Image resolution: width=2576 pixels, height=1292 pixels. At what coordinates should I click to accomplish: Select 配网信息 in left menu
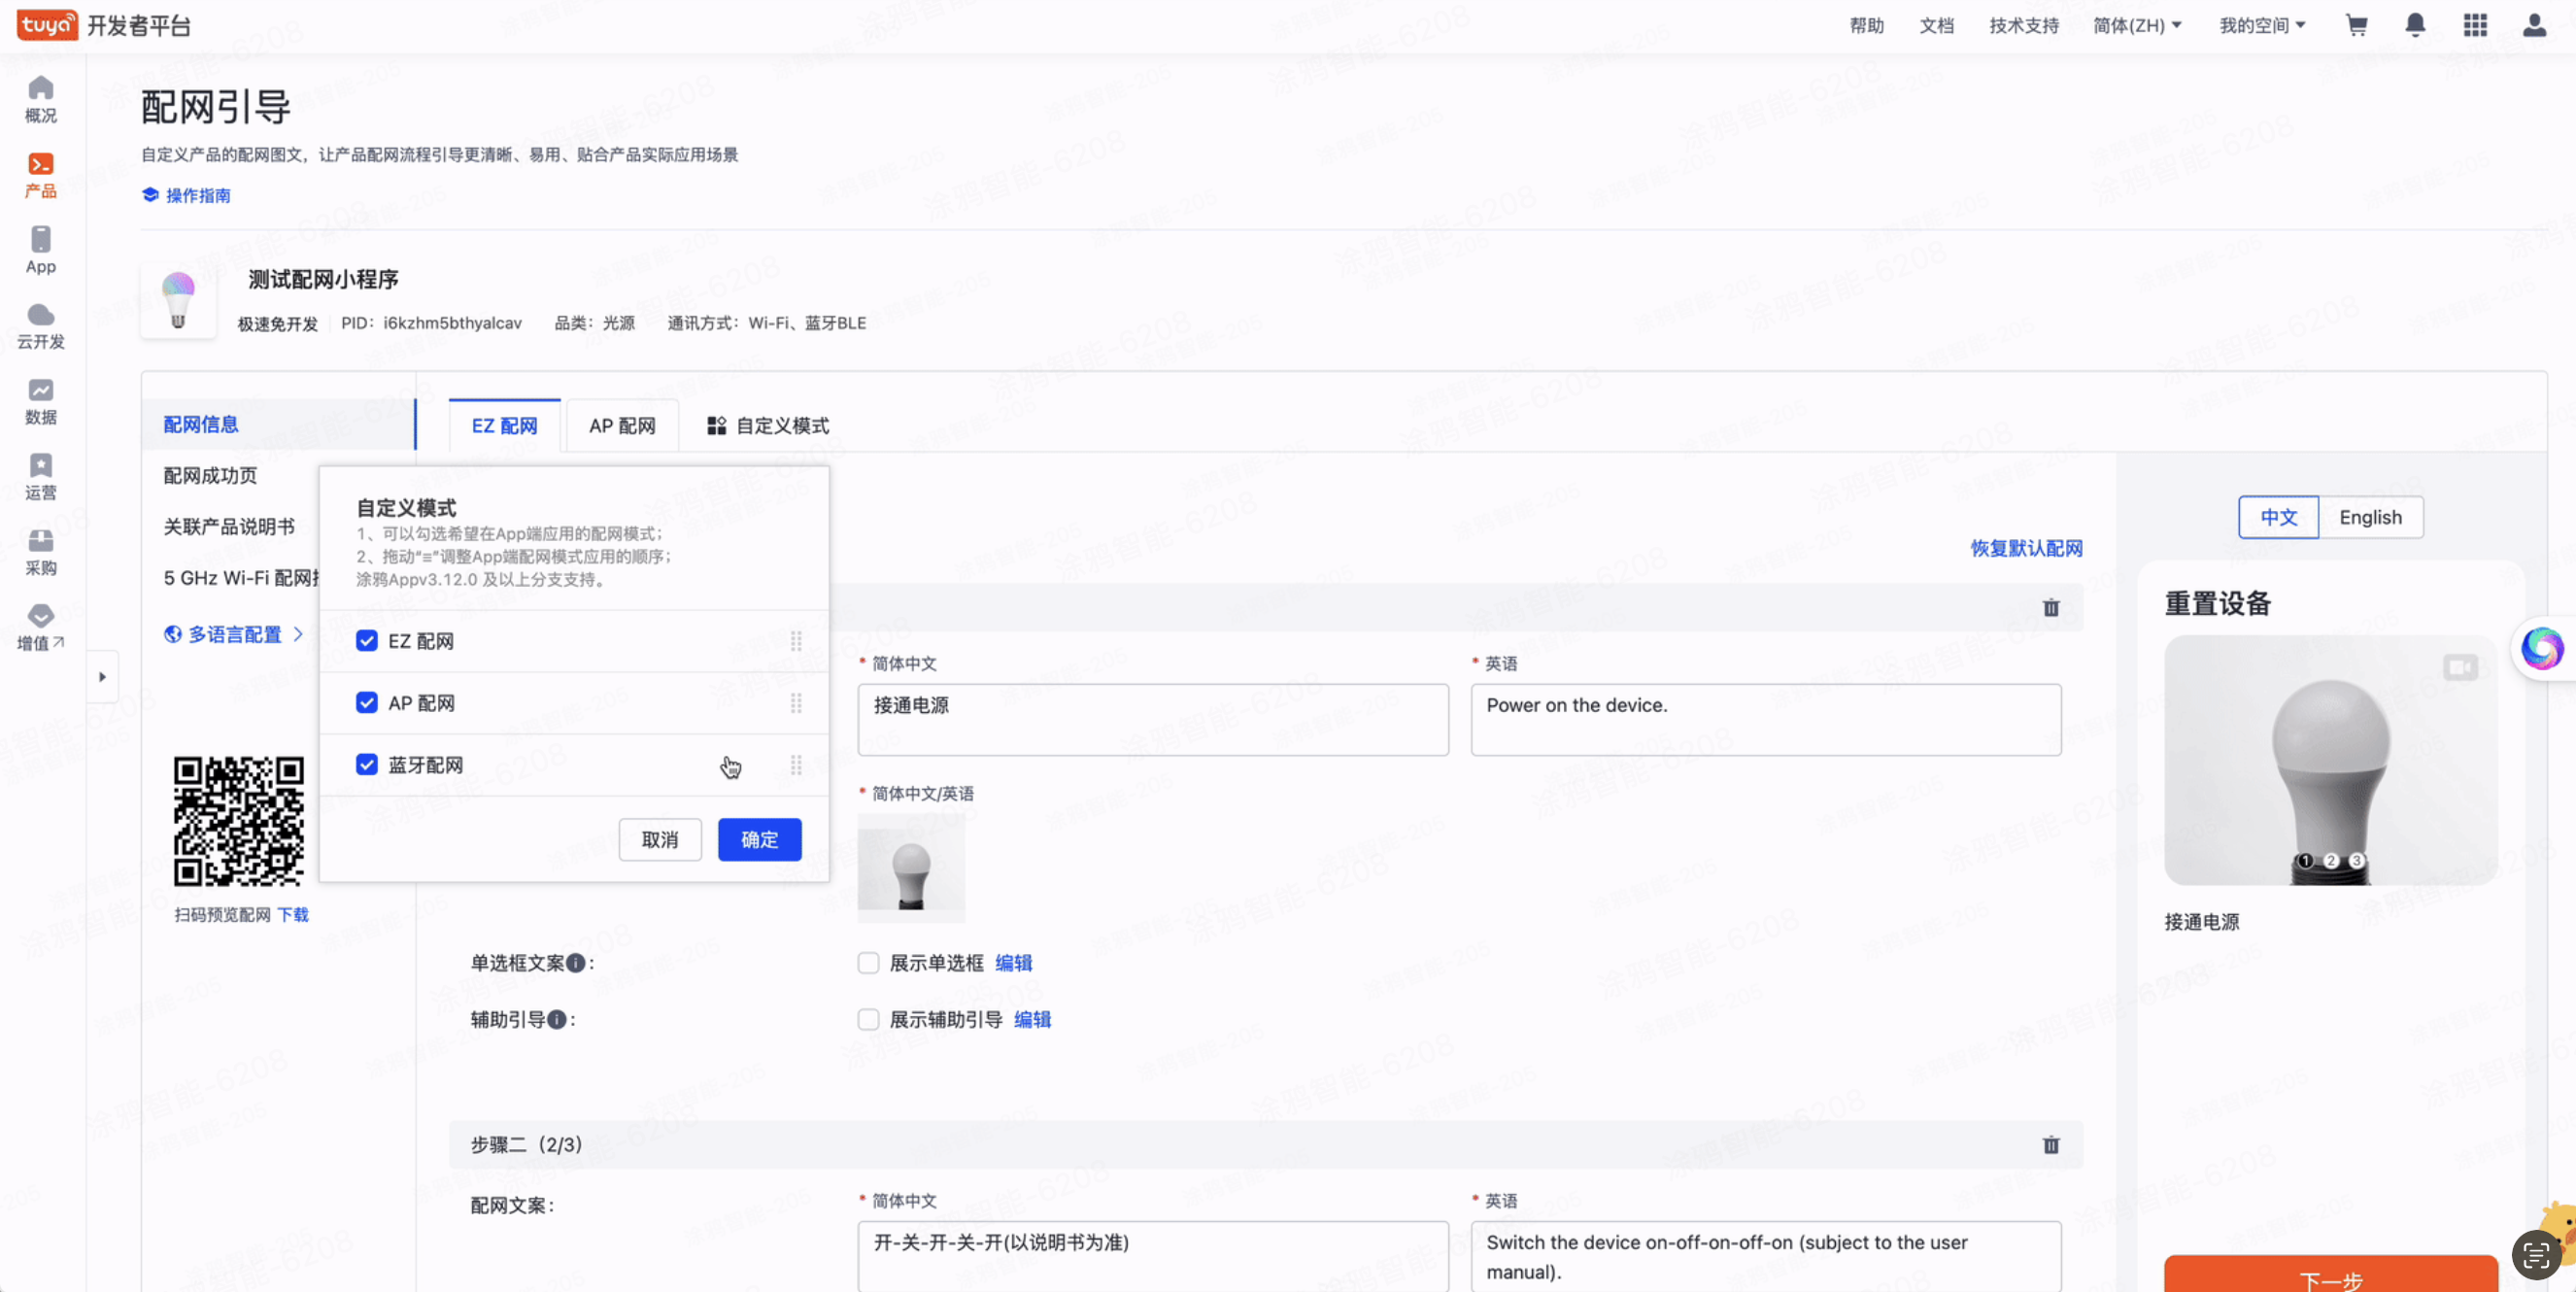click(278, 424)
